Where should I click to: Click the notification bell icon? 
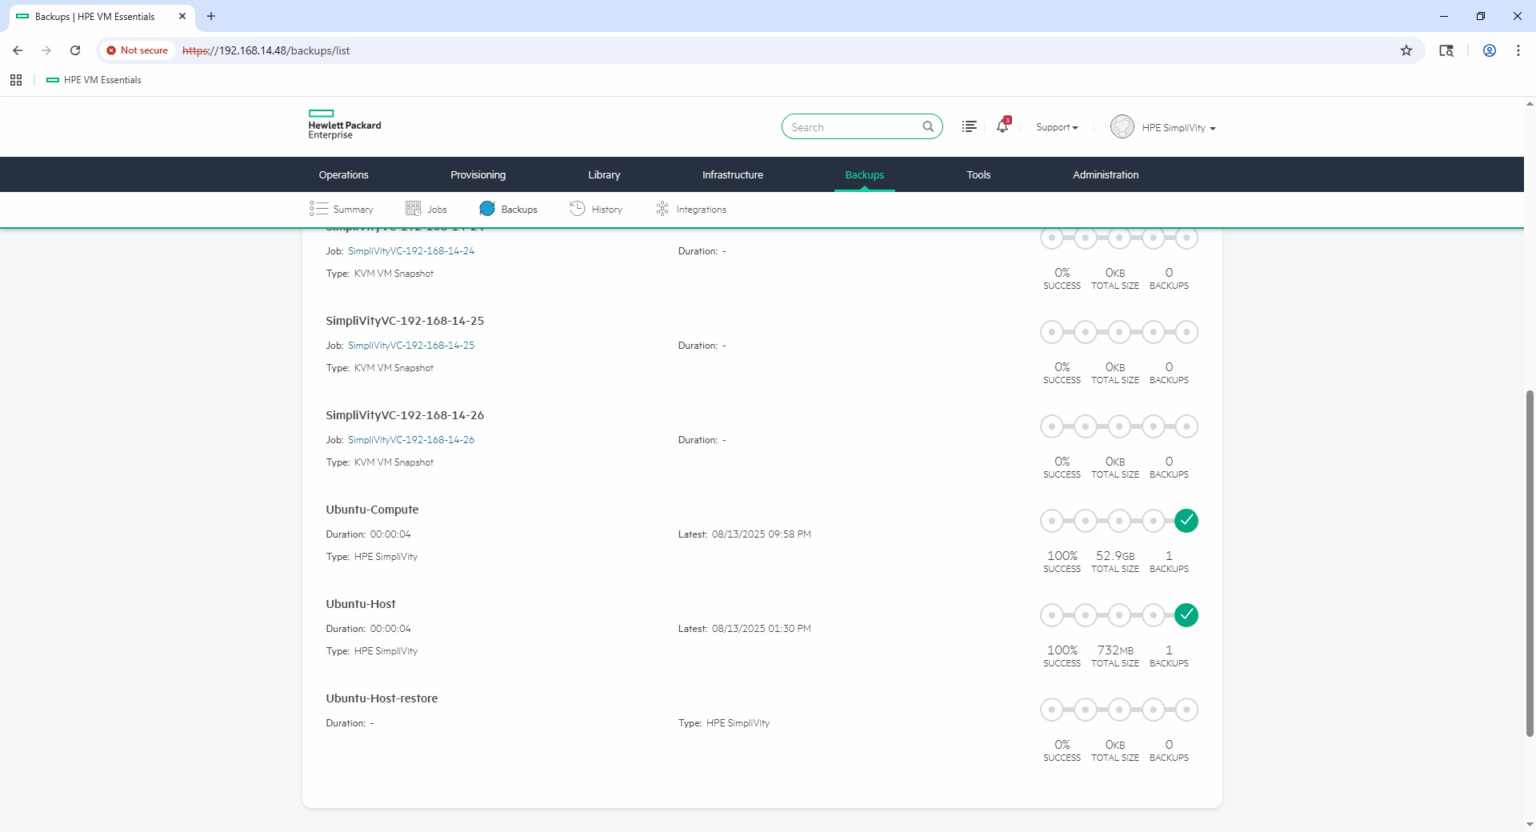click(x=1002, y=126)
